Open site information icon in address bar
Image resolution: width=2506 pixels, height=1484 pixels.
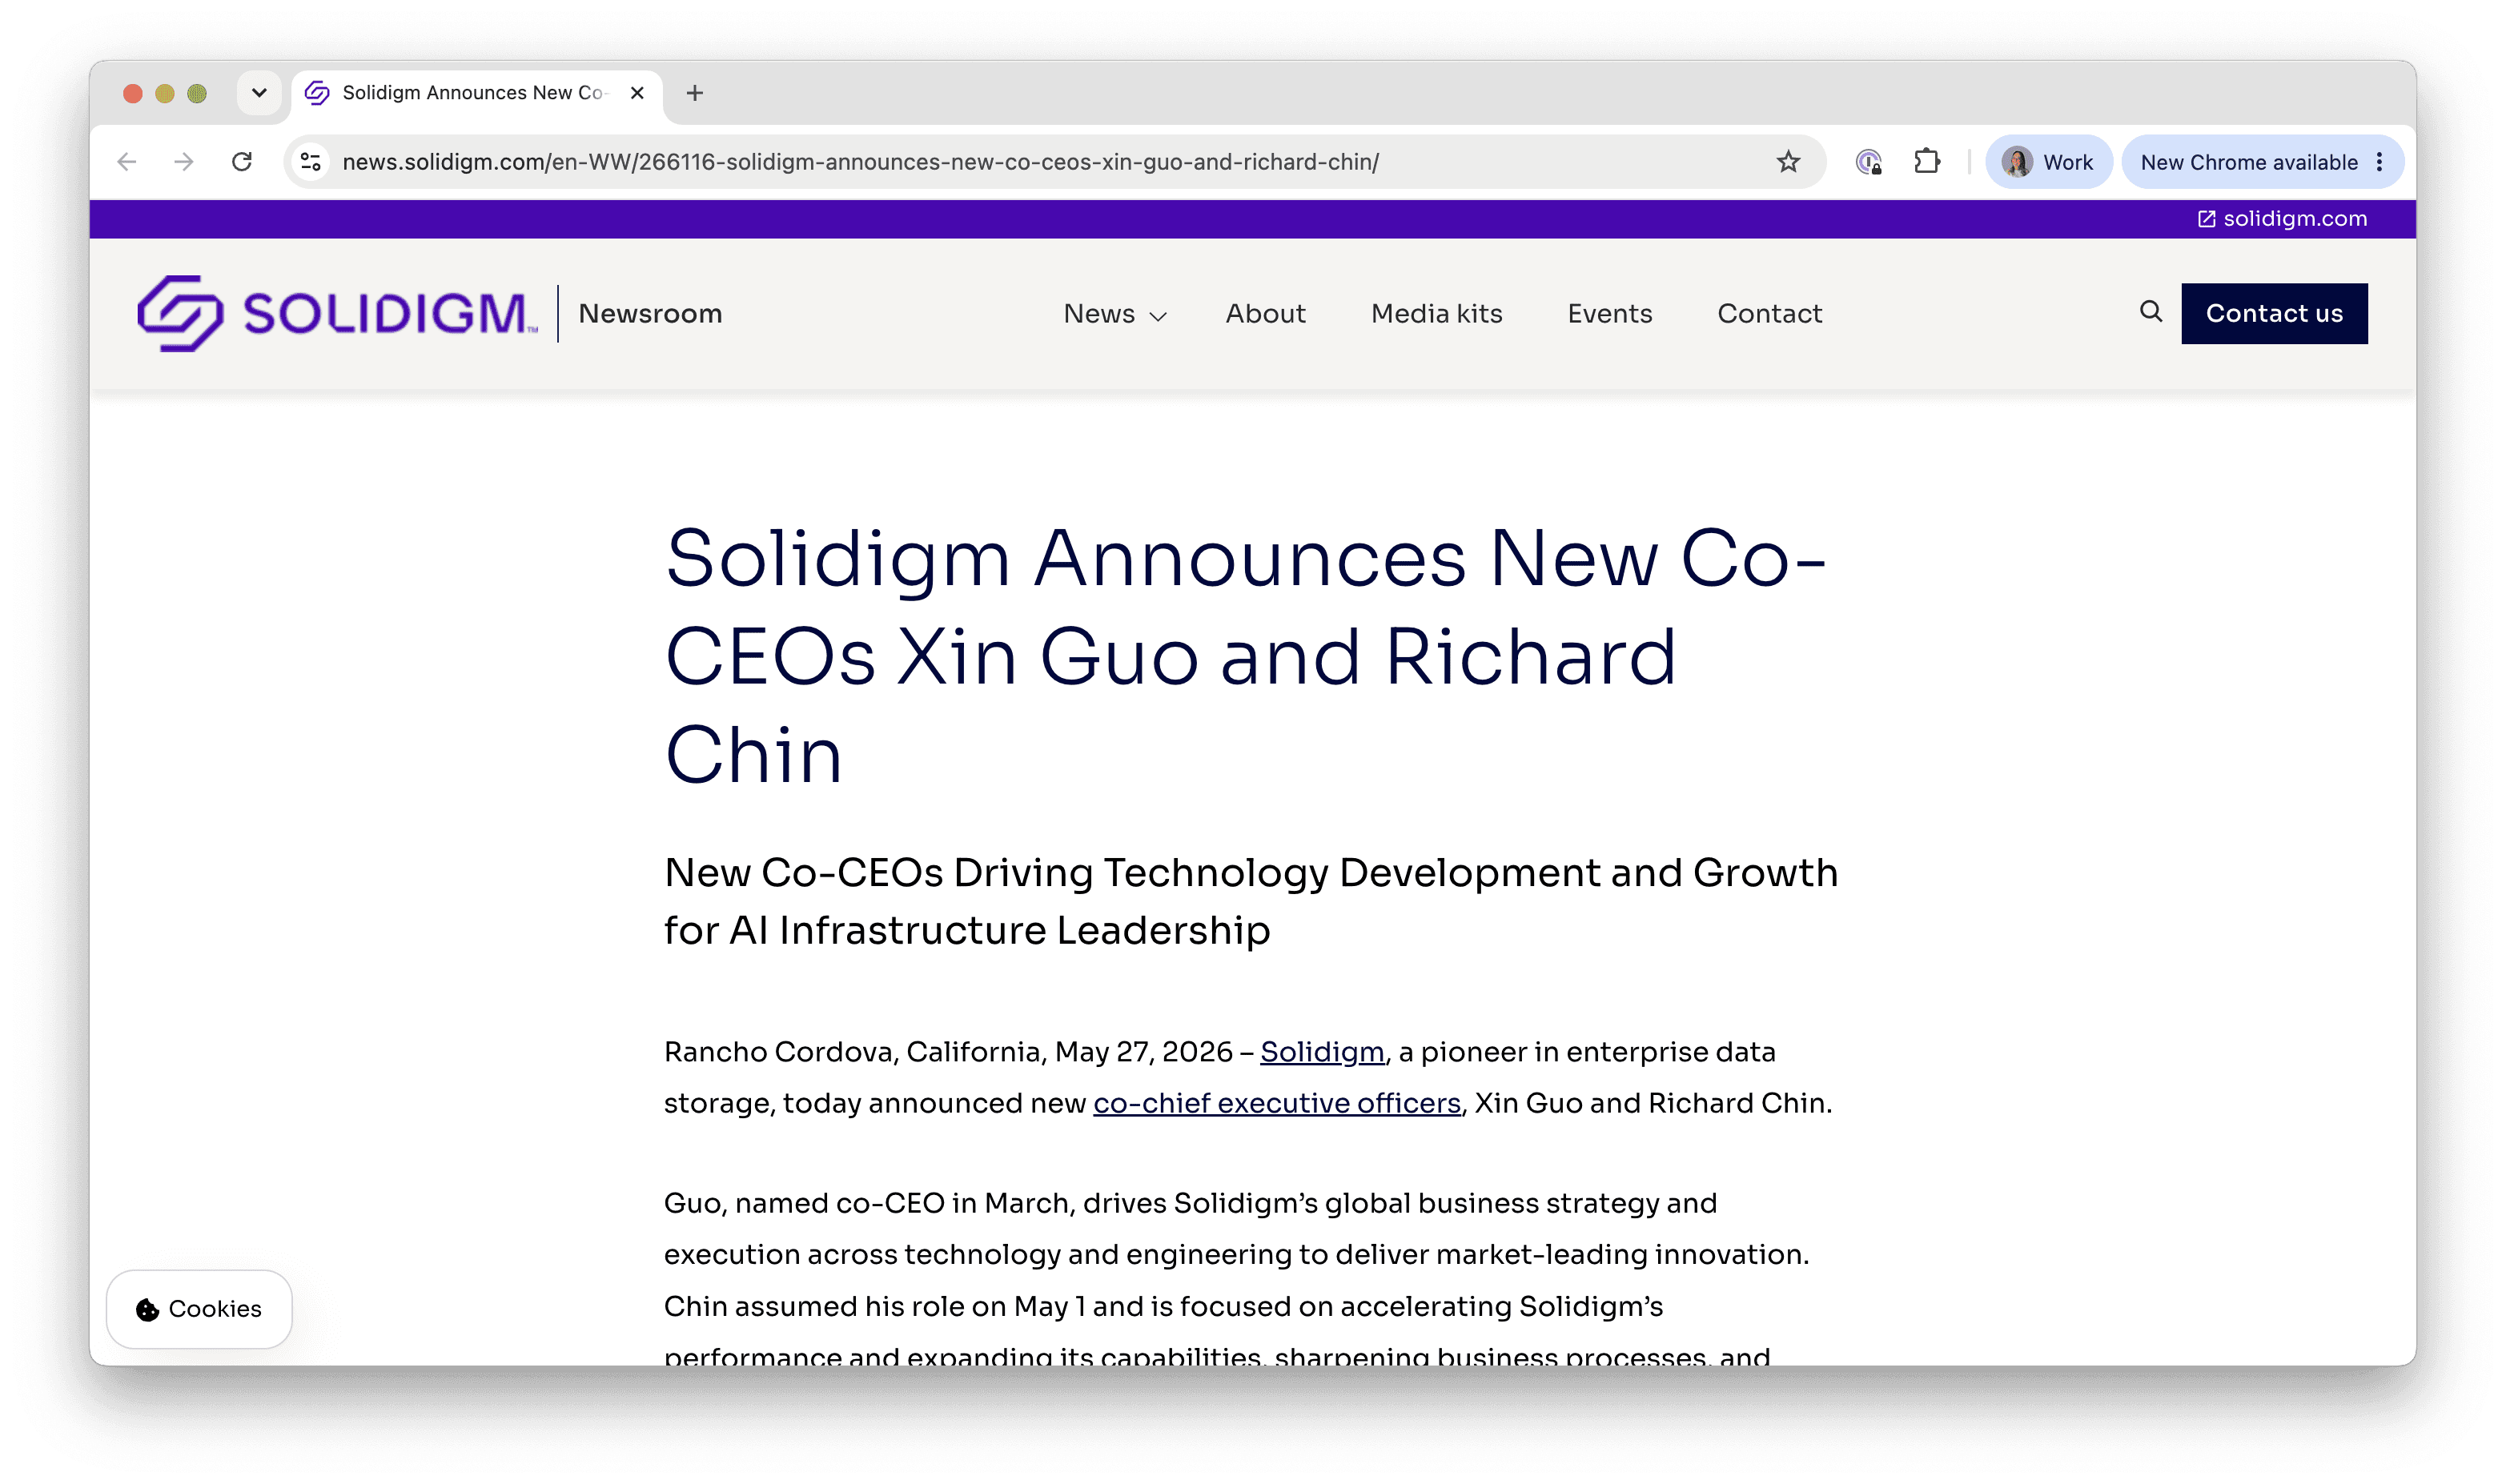click(311, 162)
